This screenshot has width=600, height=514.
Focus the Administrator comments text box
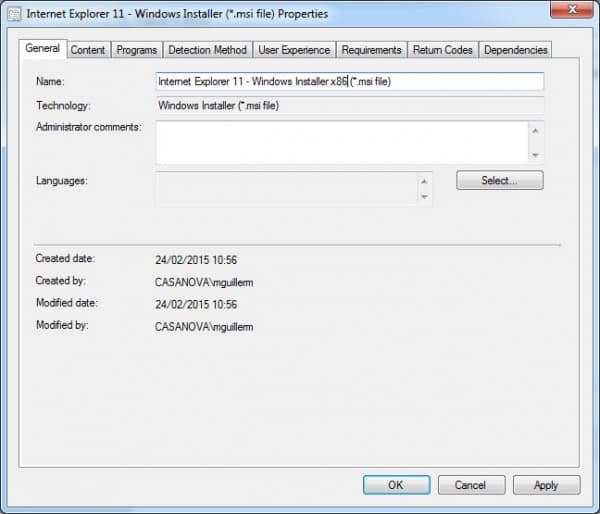pos(341,142)
